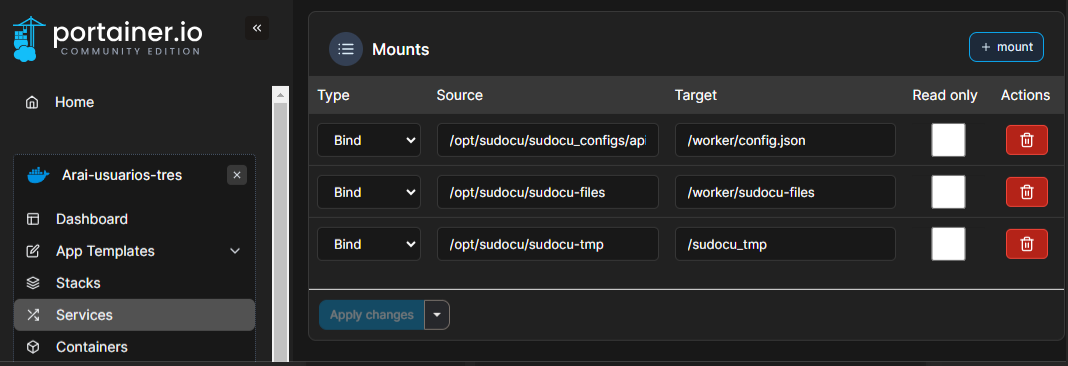Click the Containers cube icon
The image size is (1068, 366).
33,347
